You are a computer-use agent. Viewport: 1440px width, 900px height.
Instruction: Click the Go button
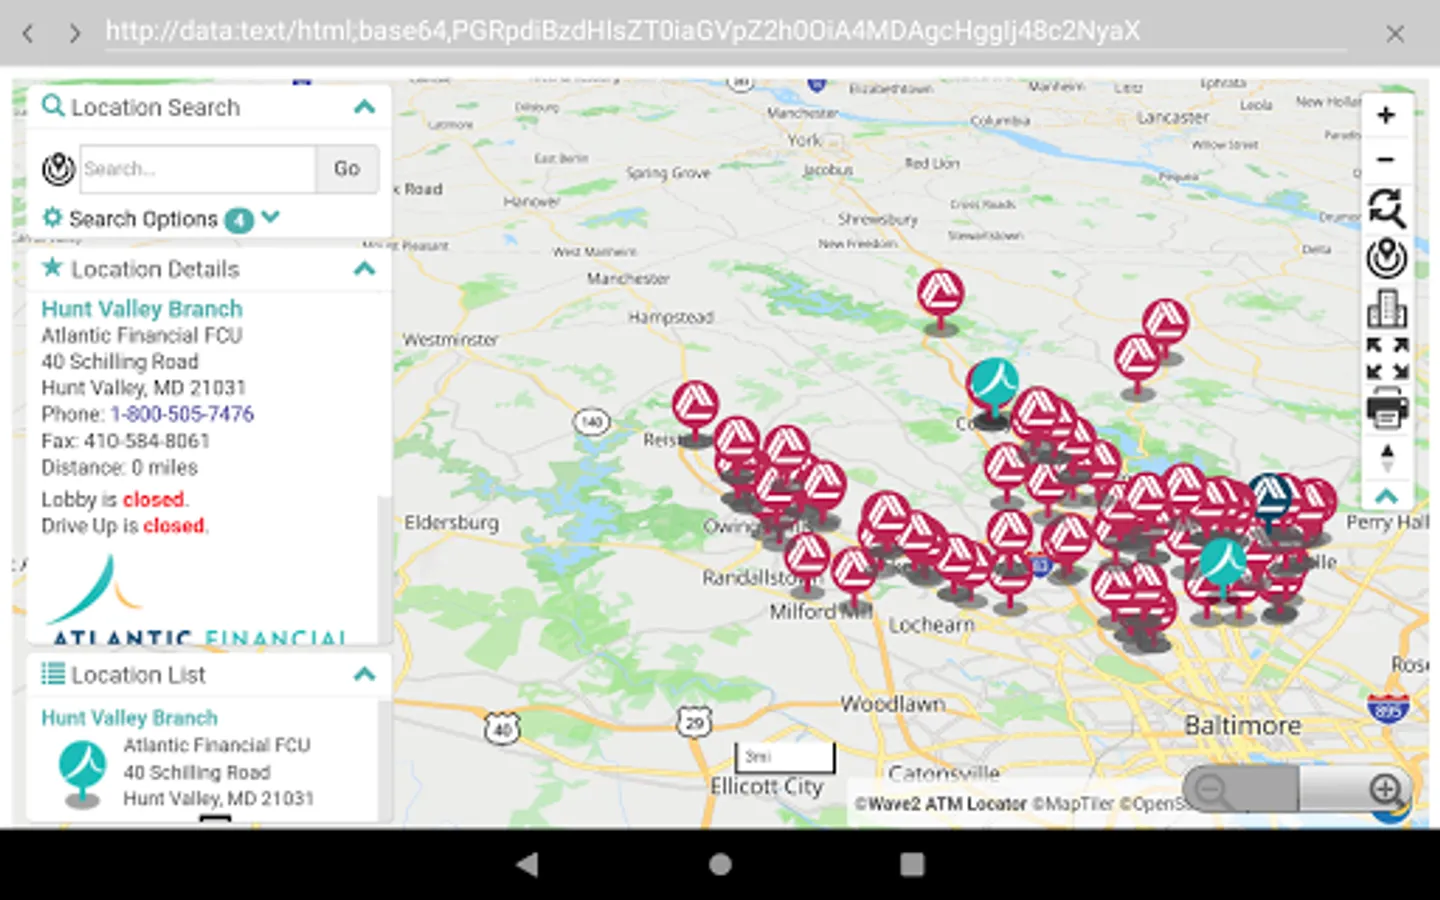347,169
